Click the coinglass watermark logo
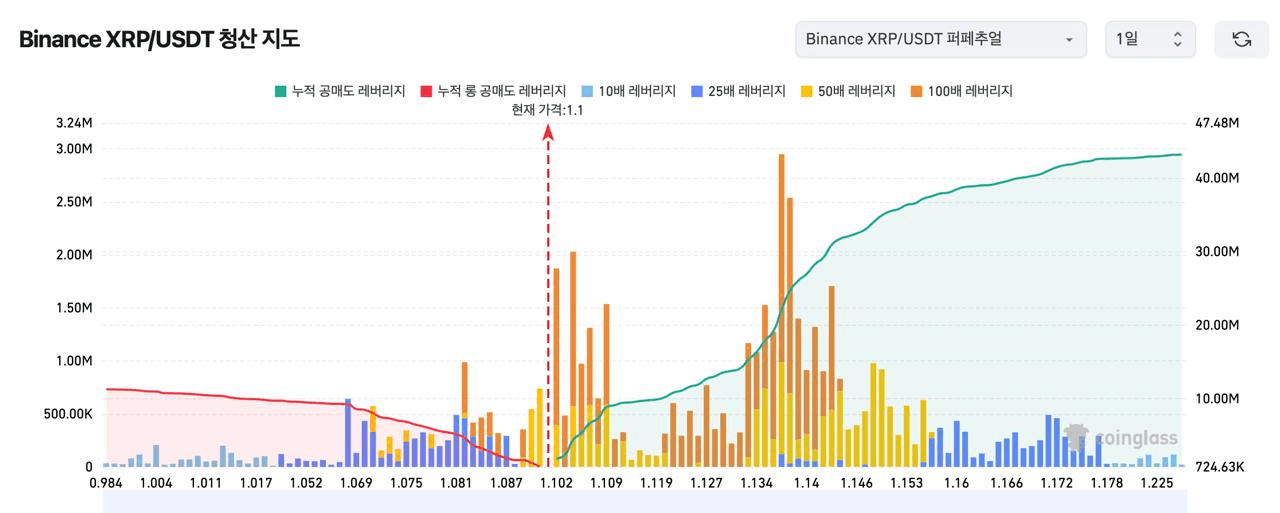Image resolution: width=1280 pixels, height=513 pixels. (1121, 437)
